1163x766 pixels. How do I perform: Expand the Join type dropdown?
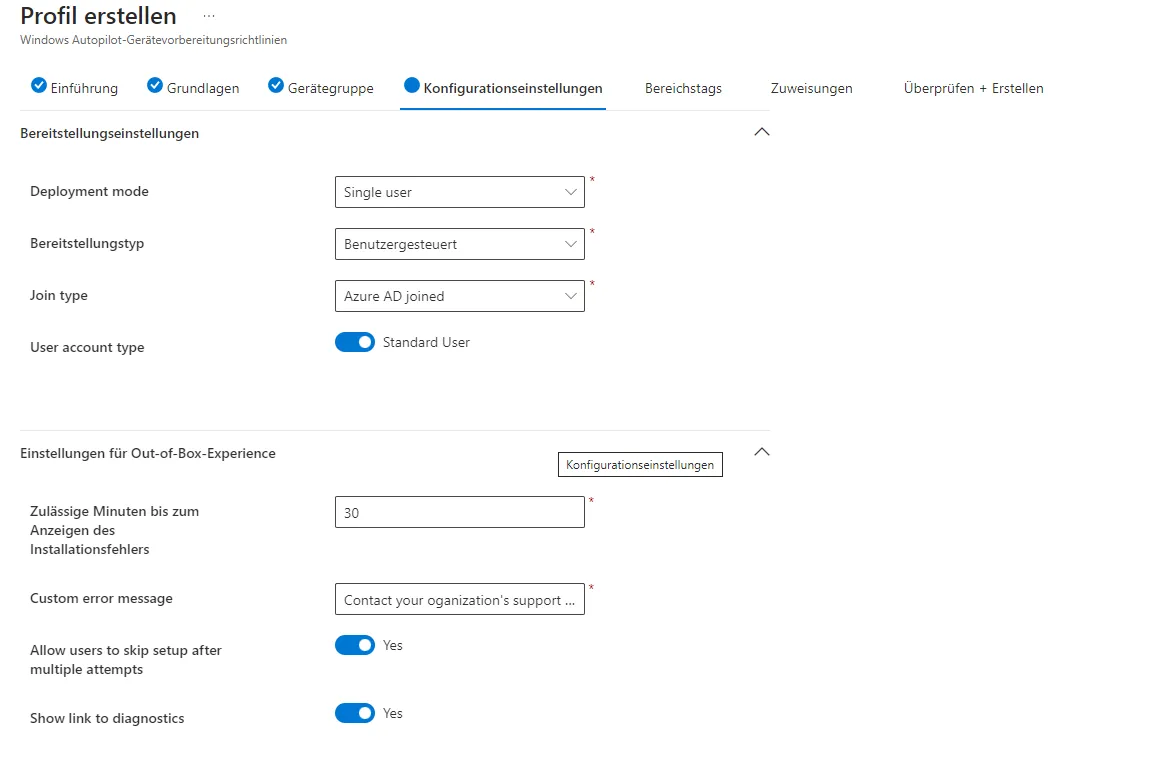point(459,296)
